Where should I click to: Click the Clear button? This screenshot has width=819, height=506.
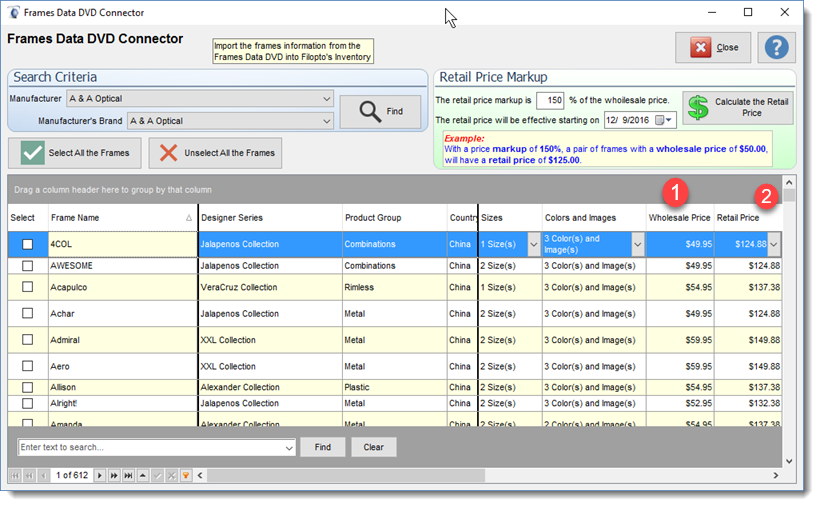click(373, 448)
